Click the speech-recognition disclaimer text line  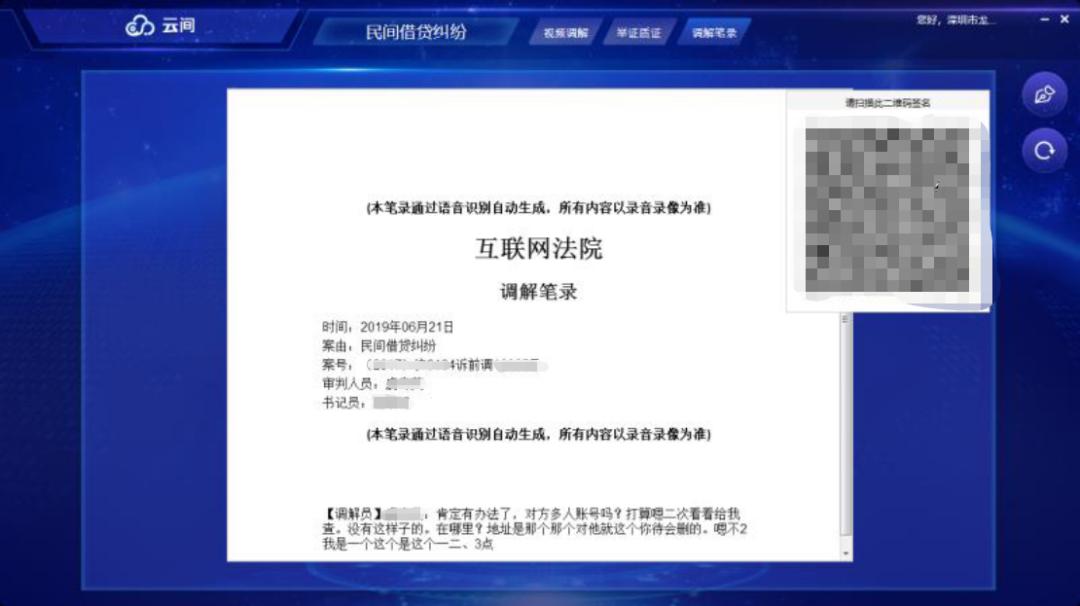pos(537,207)
